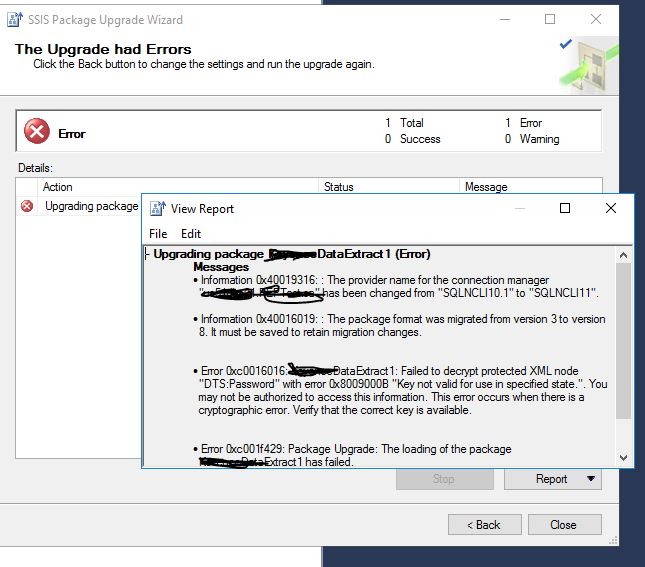Click the report scrollbar up arrow

(x=623, y=255)
